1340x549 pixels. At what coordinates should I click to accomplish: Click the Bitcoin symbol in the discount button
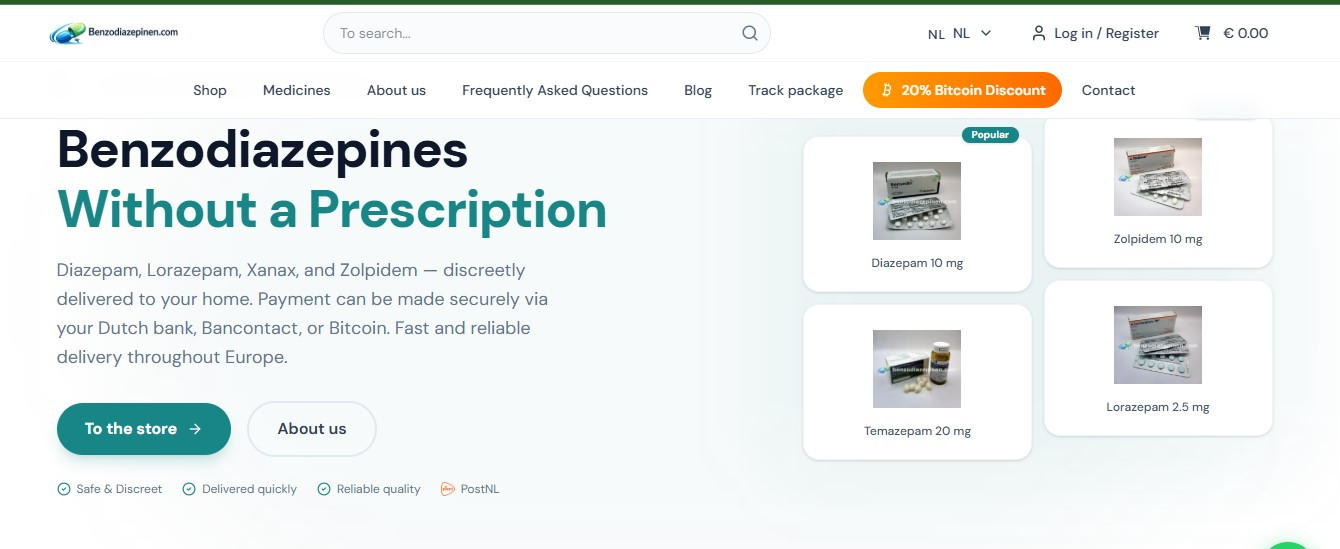[x=886, y=90]
